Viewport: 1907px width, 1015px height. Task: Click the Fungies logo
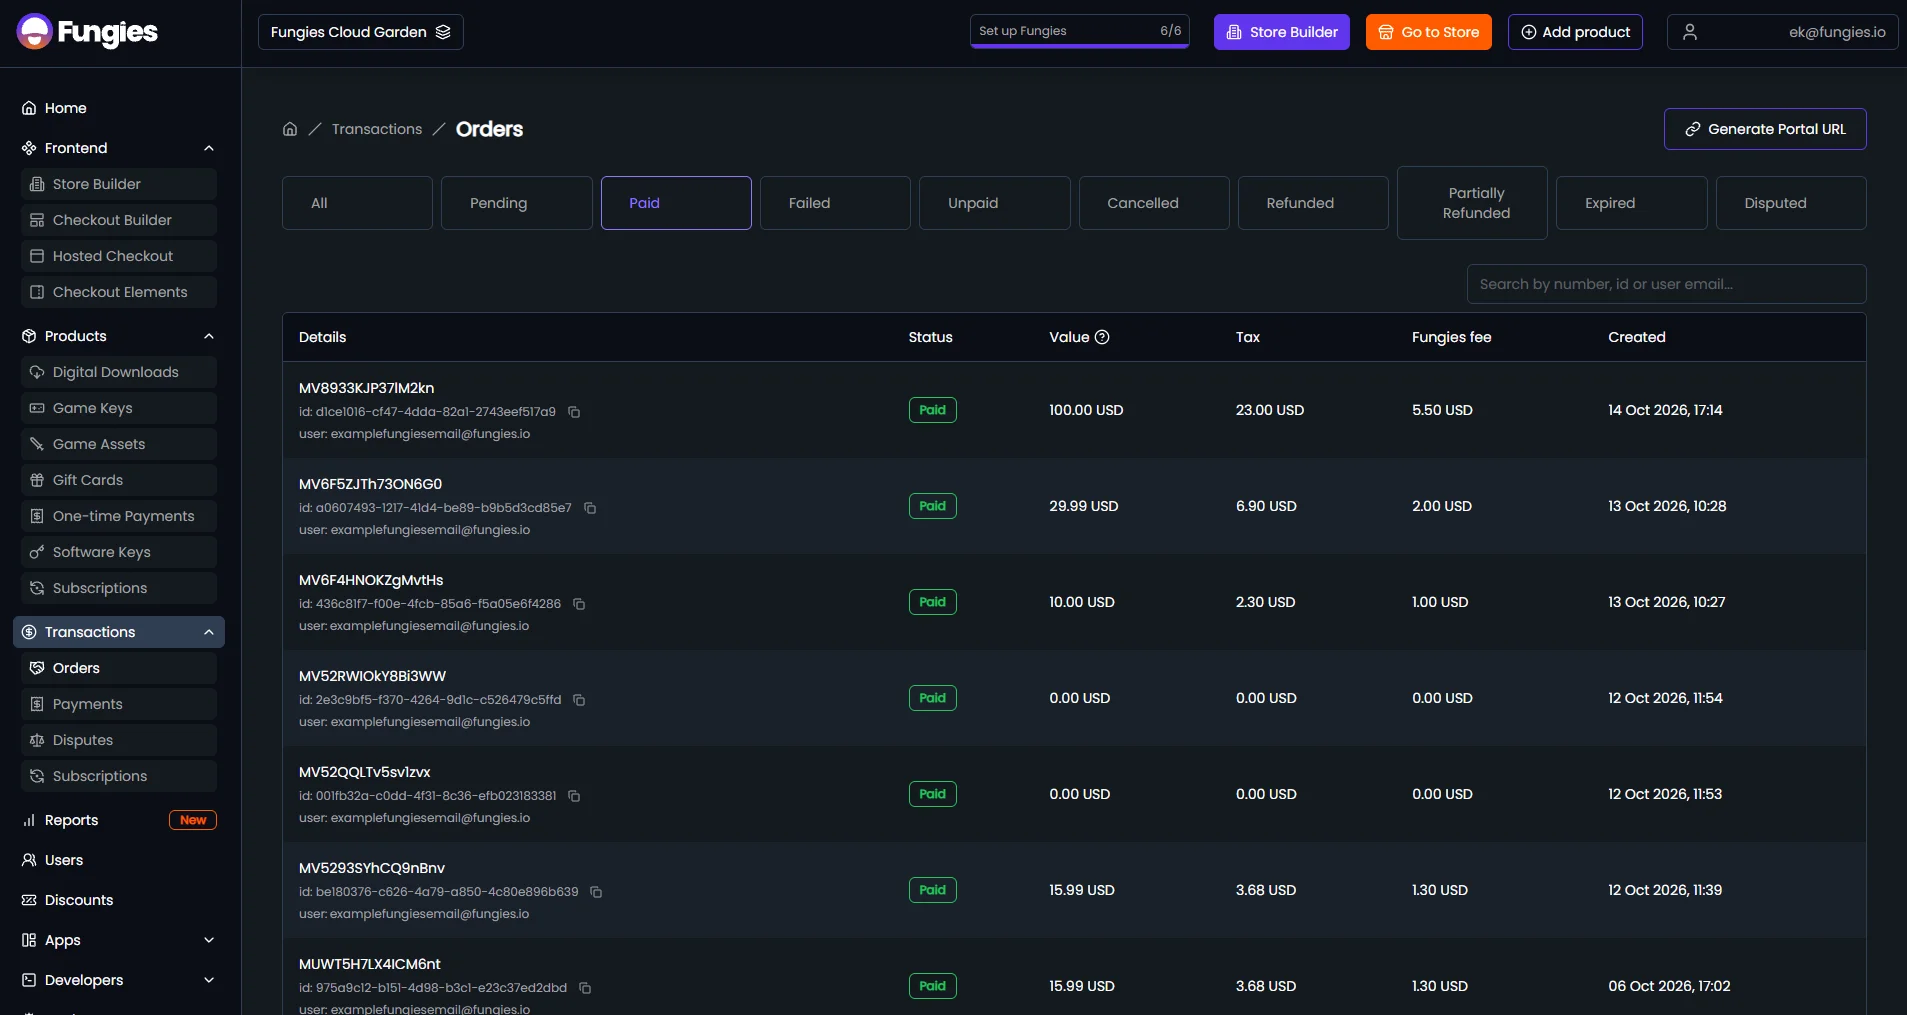pos(87,32)
